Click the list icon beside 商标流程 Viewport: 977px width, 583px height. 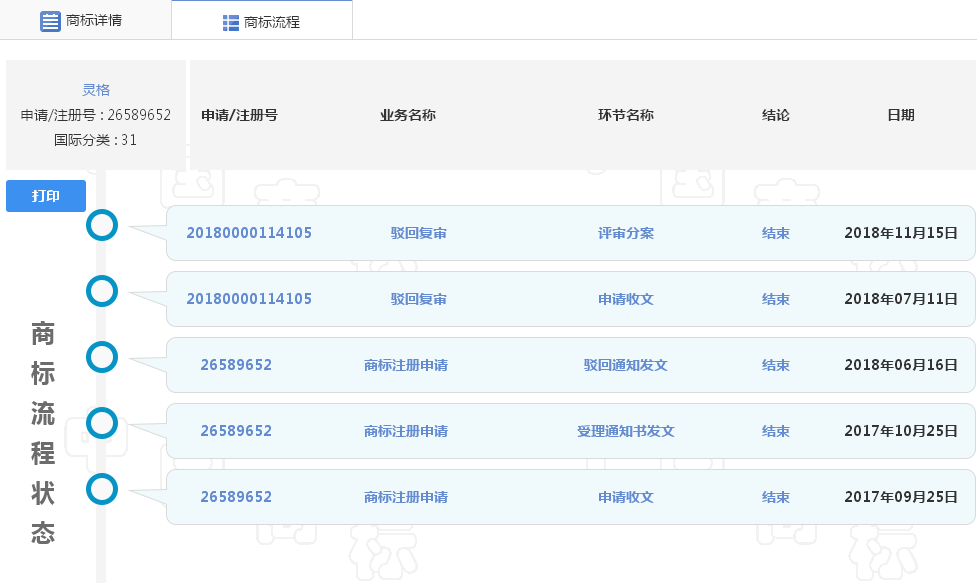(231, 22)
